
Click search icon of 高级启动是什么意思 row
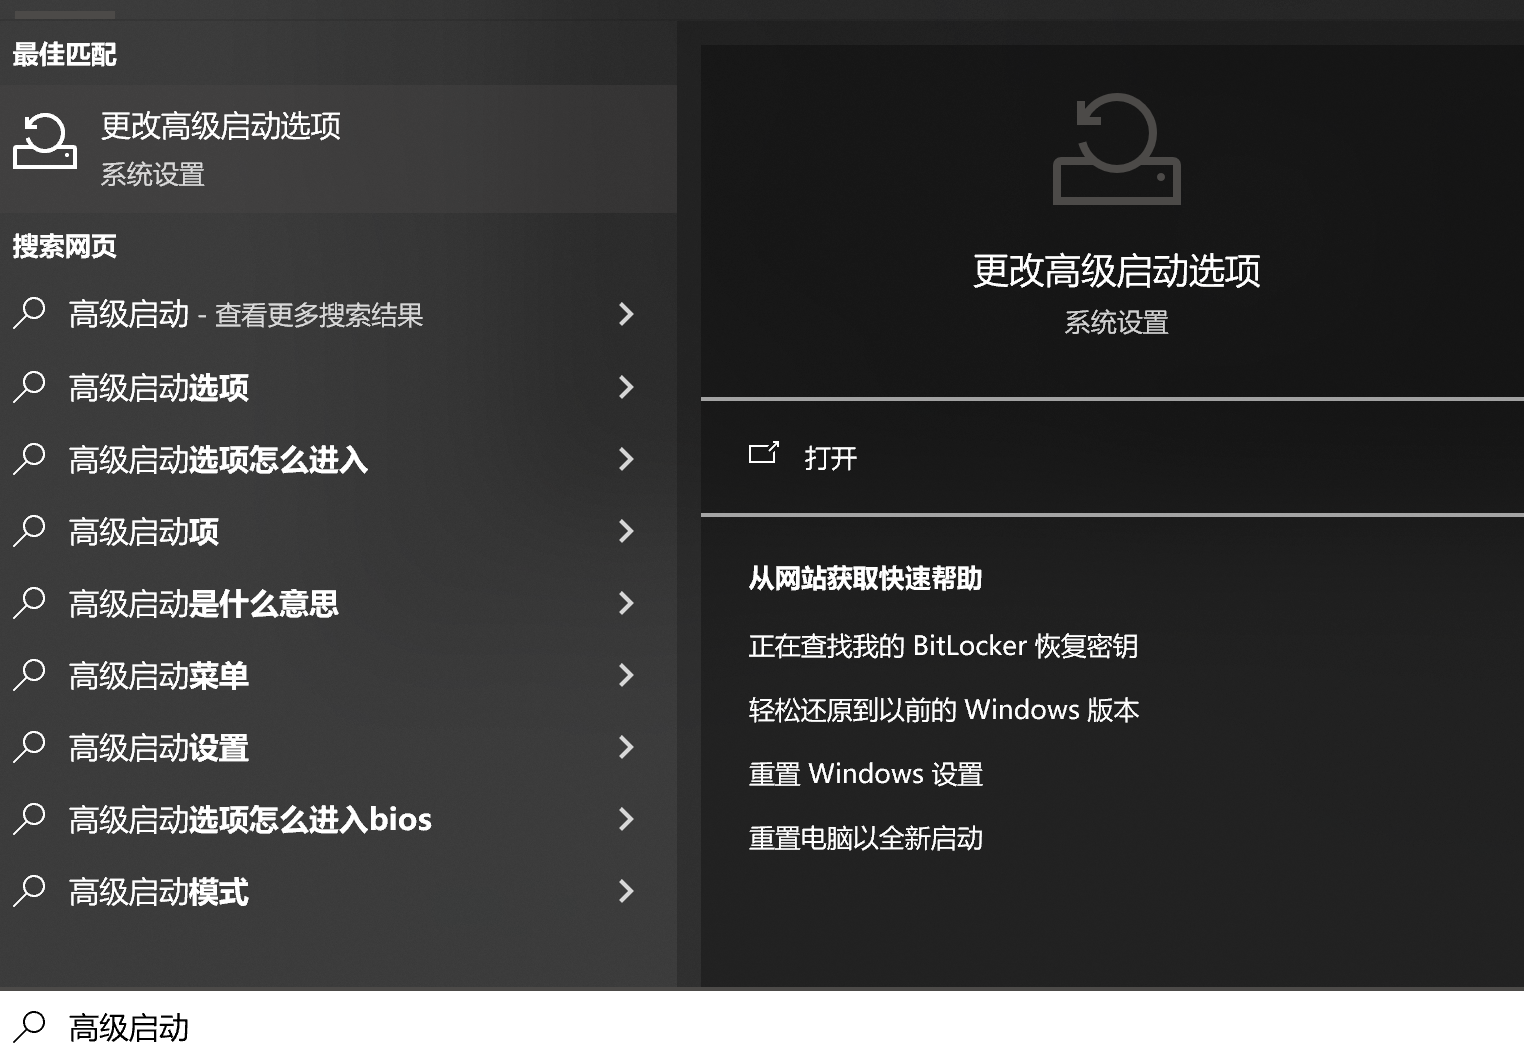(30, 602)
